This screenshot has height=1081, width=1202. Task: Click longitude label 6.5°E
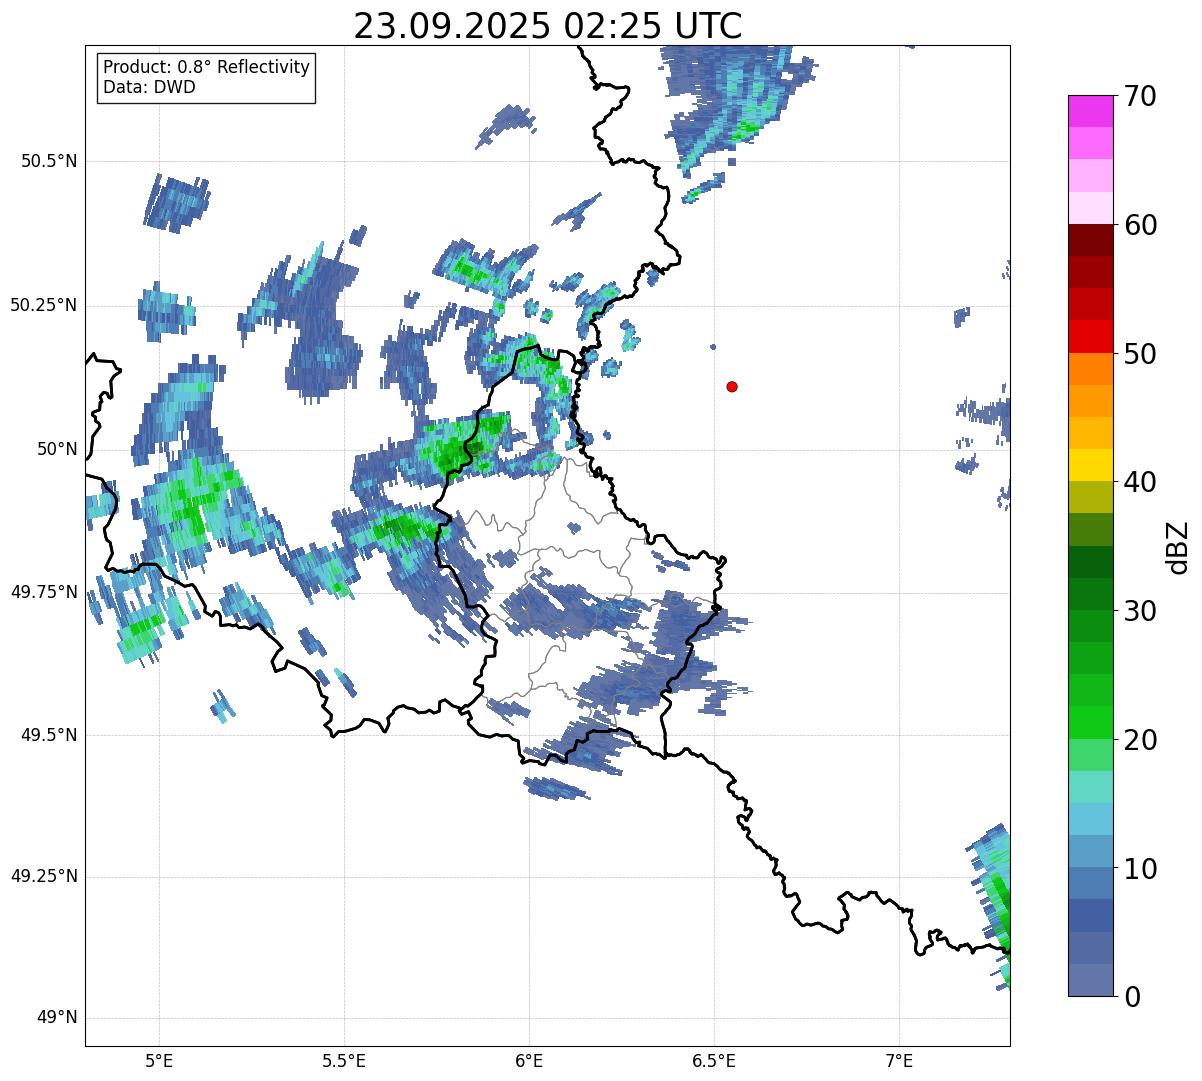(714, 1061)
